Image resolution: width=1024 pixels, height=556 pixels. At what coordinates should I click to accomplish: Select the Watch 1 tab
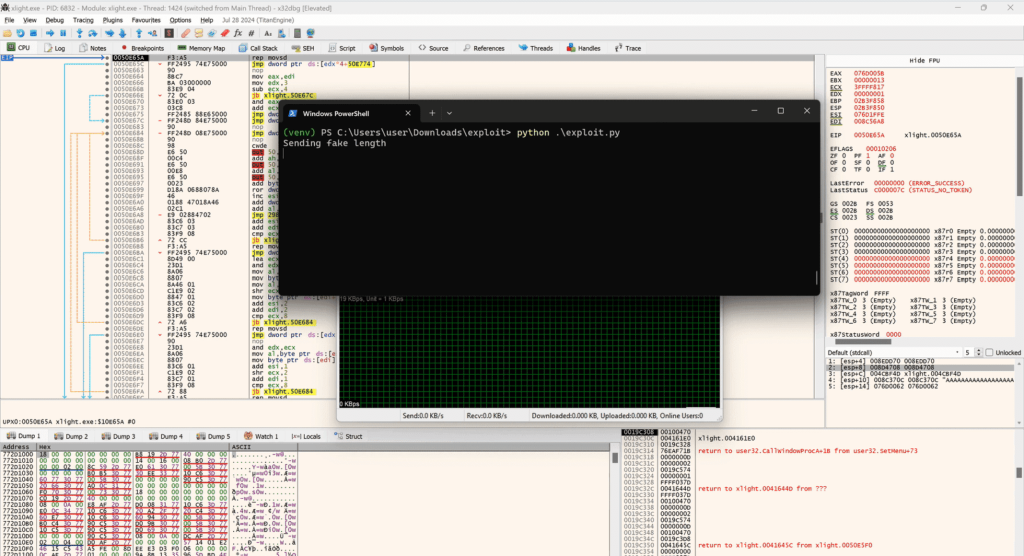[261, 436]
